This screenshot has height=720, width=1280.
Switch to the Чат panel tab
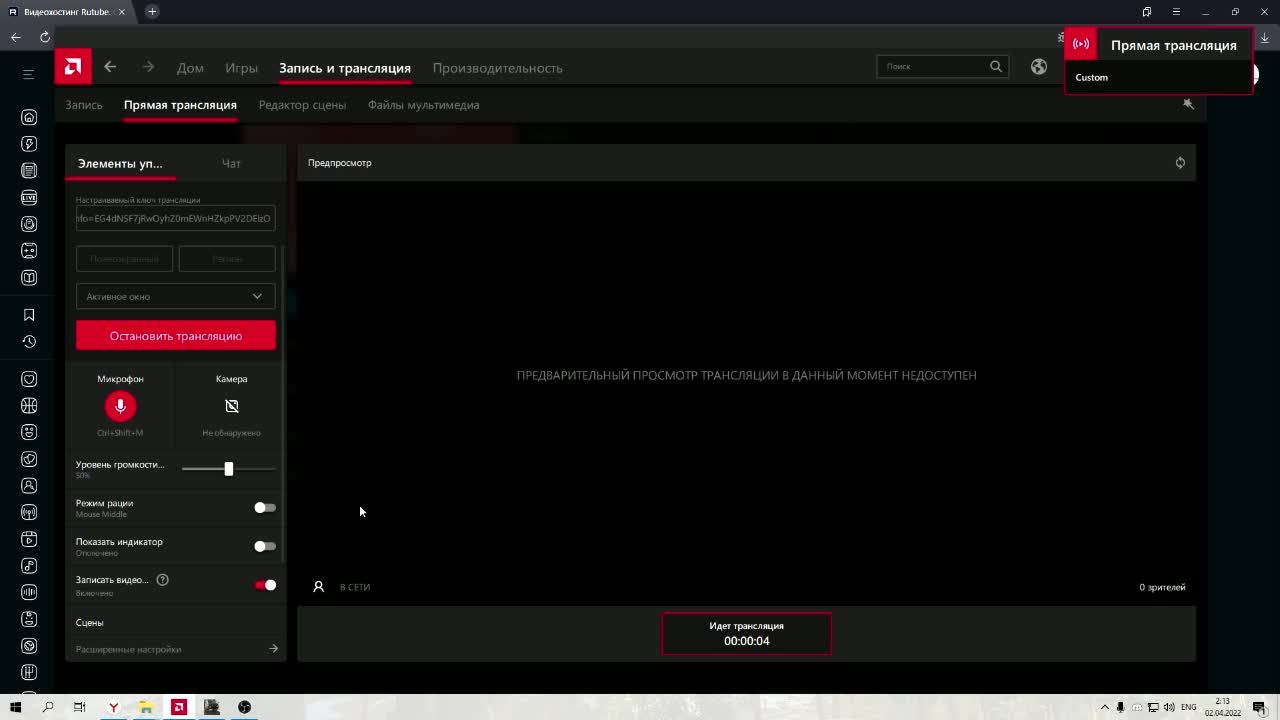tap(231, 163)
